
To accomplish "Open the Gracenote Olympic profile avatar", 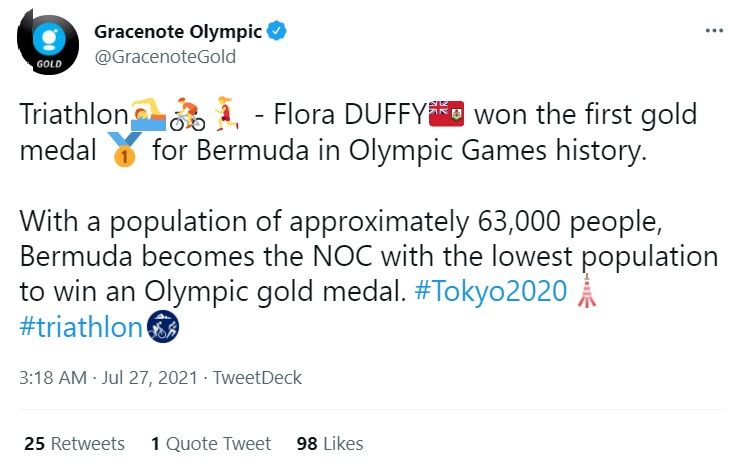I will point(48,44).
